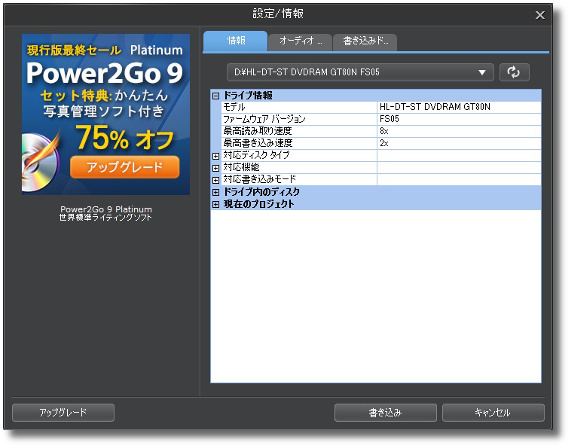Collapse the ドライブ情報 section
The height and width of the screenshot is (447, 570).
click(x=216, y=96)
